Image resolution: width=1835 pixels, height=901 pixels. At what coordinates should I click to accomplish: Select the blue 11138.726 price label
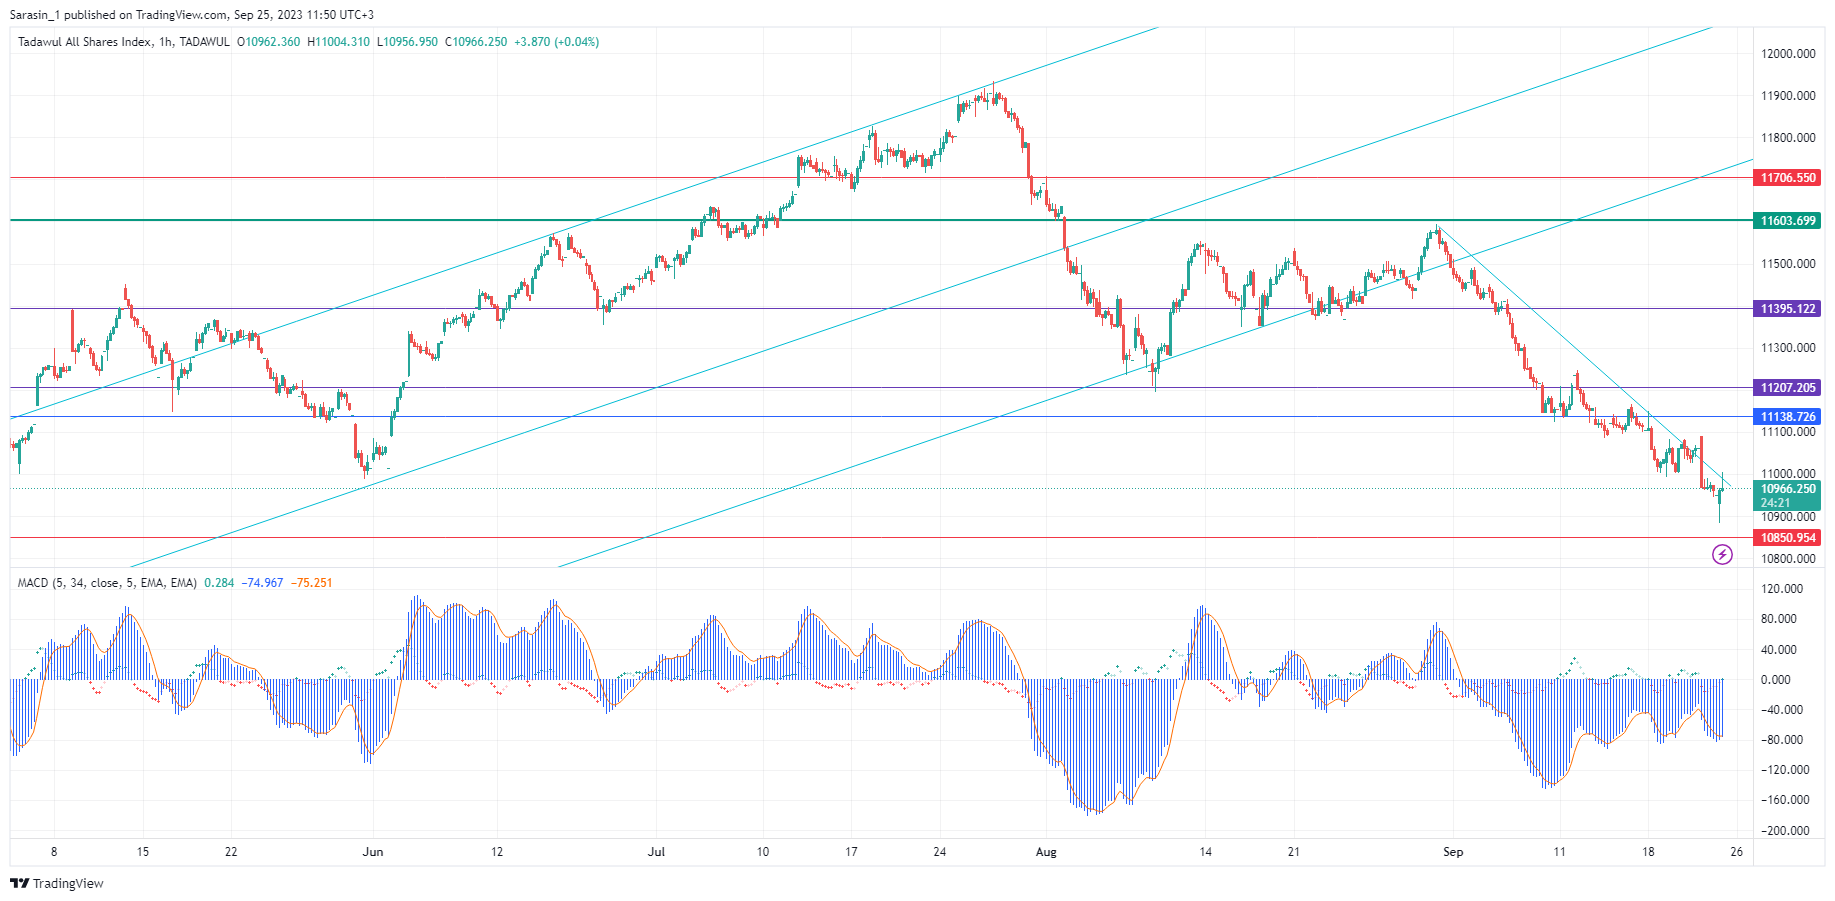(x=1788, y=417)
